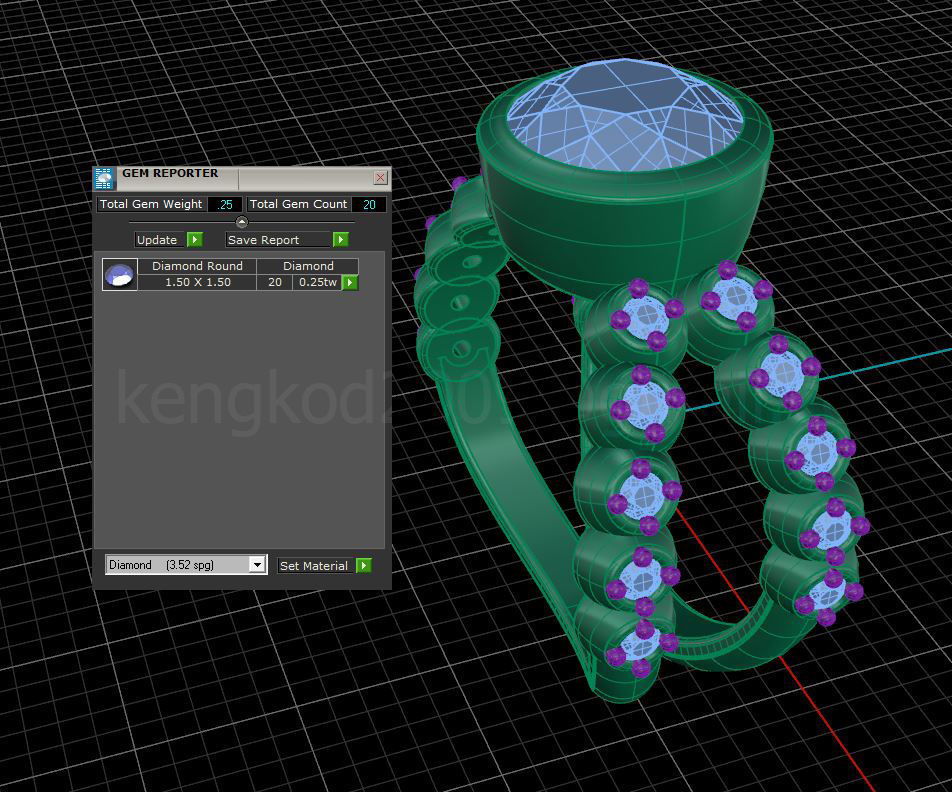Click the Save Report button
This screenshot has width=952, height=792.
click(279, 240)
